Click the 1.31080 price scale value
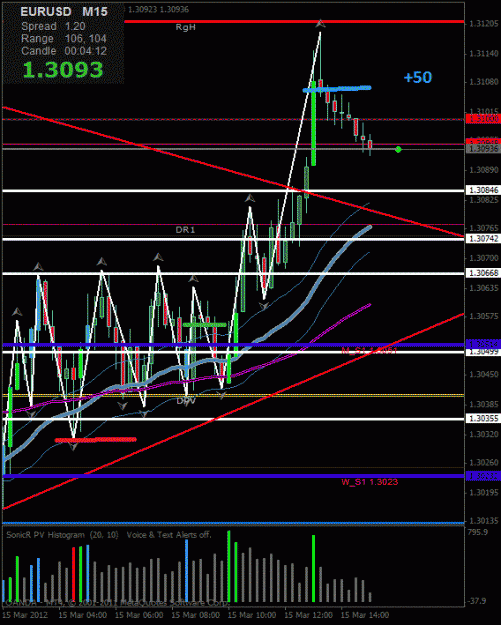The height and width of the screenshot is (625, 501). 483,82
